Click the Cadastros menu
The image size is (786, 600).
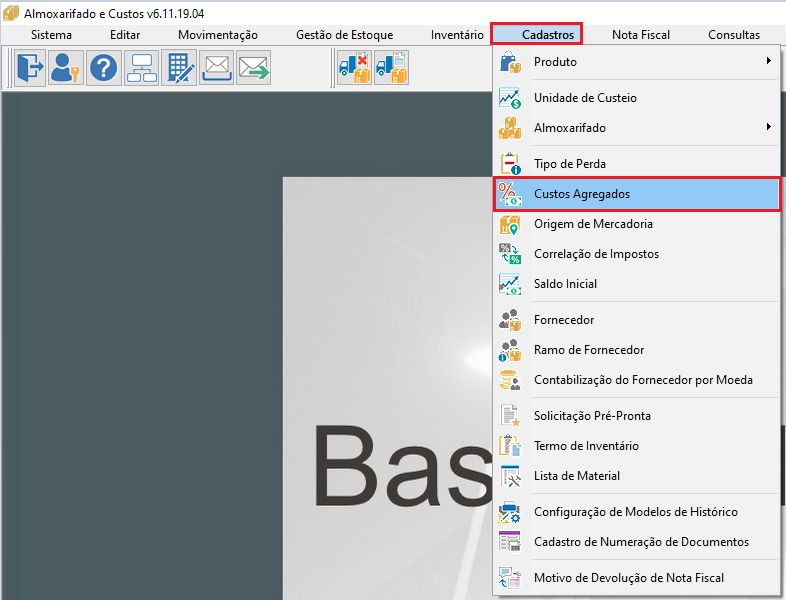coord(536,35)
